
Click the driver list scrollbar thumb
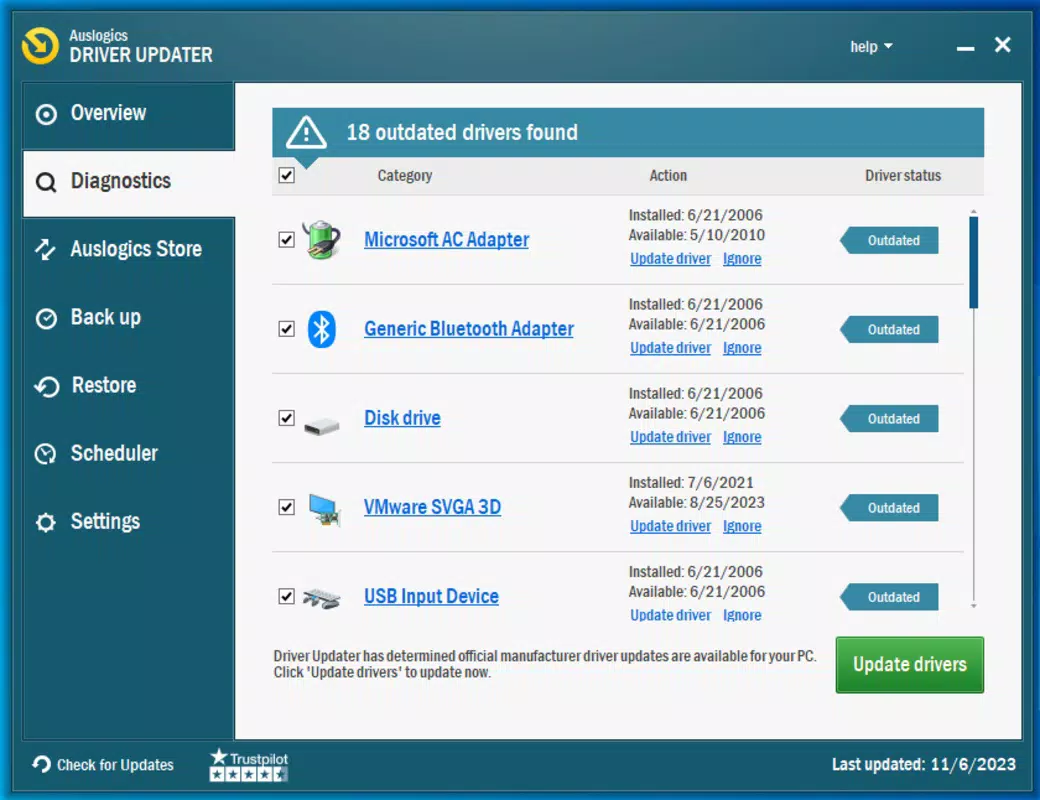[973, 263]
